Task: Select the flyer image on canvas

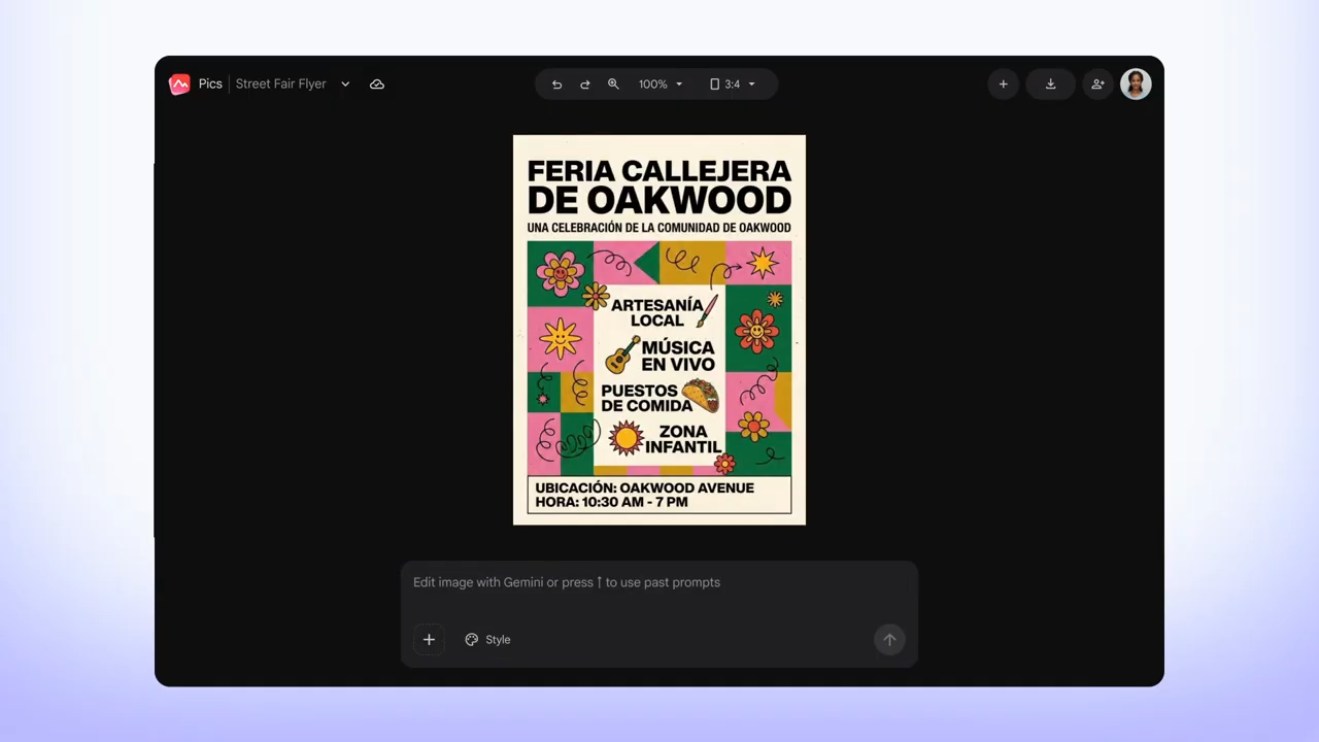Action: click(659, 330)
